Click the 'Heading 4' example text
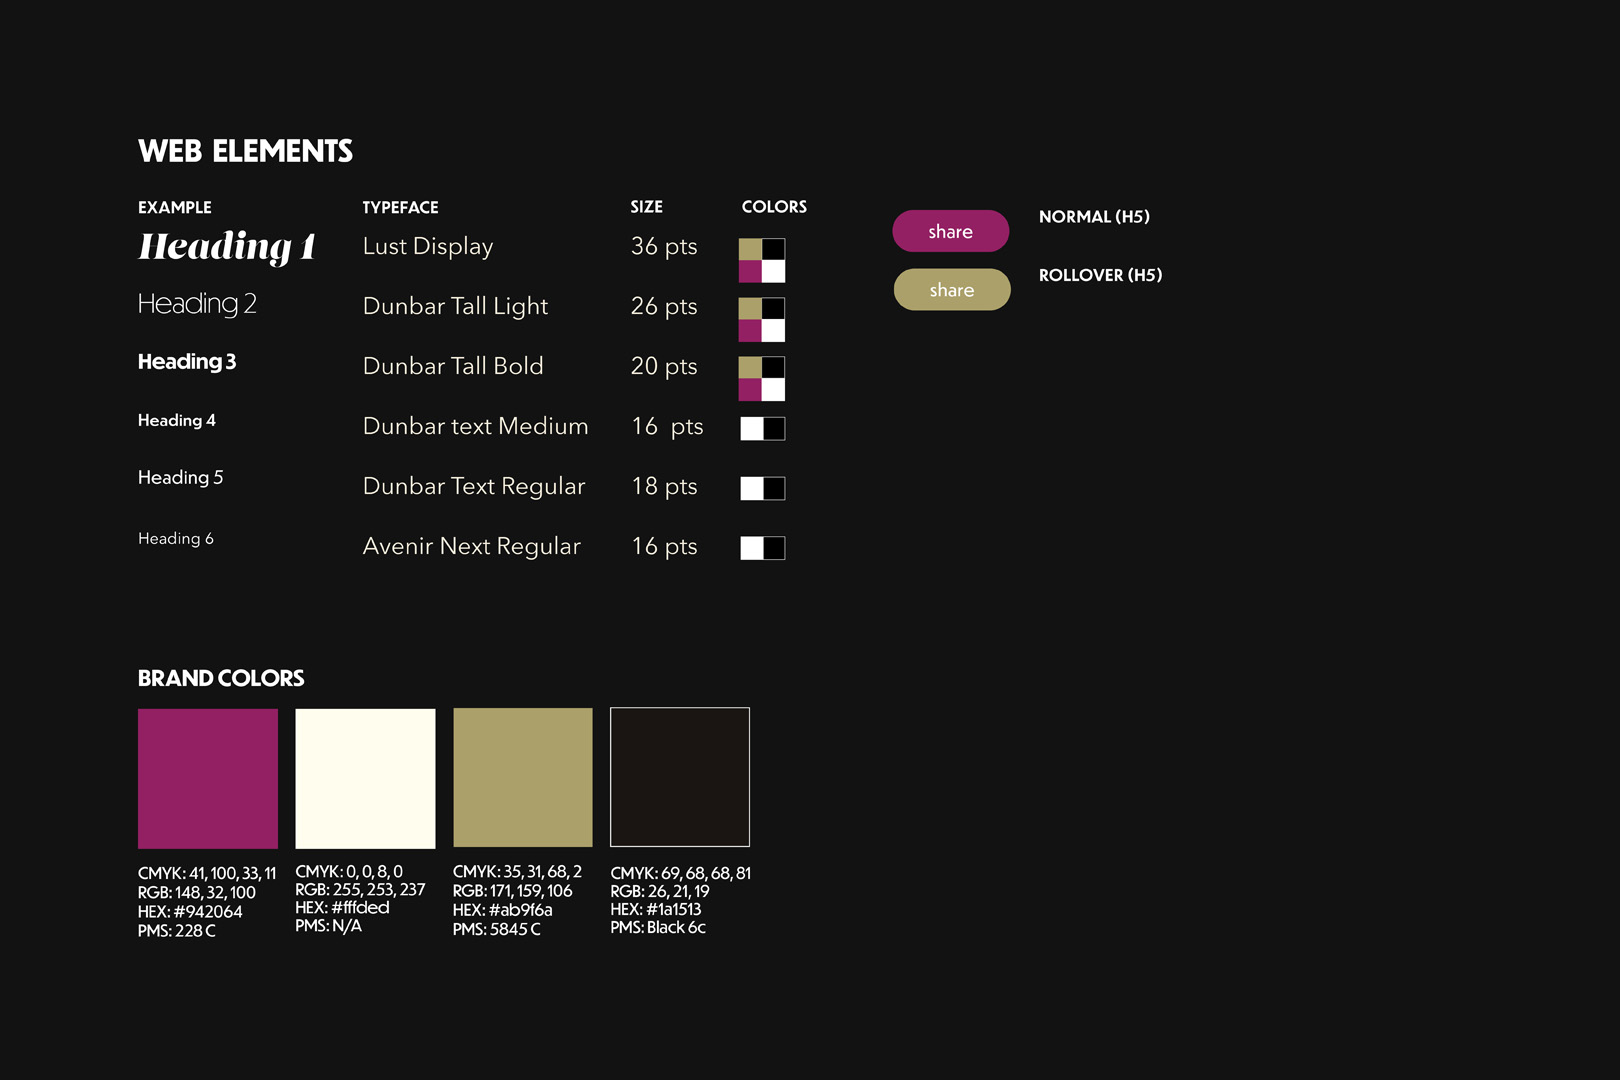 (177, 420)
